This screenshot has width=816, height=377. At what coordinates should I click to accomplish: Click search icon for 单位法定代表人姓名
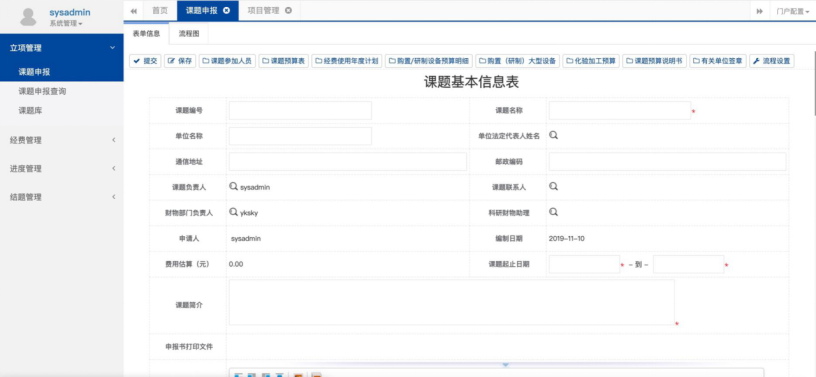554,135
